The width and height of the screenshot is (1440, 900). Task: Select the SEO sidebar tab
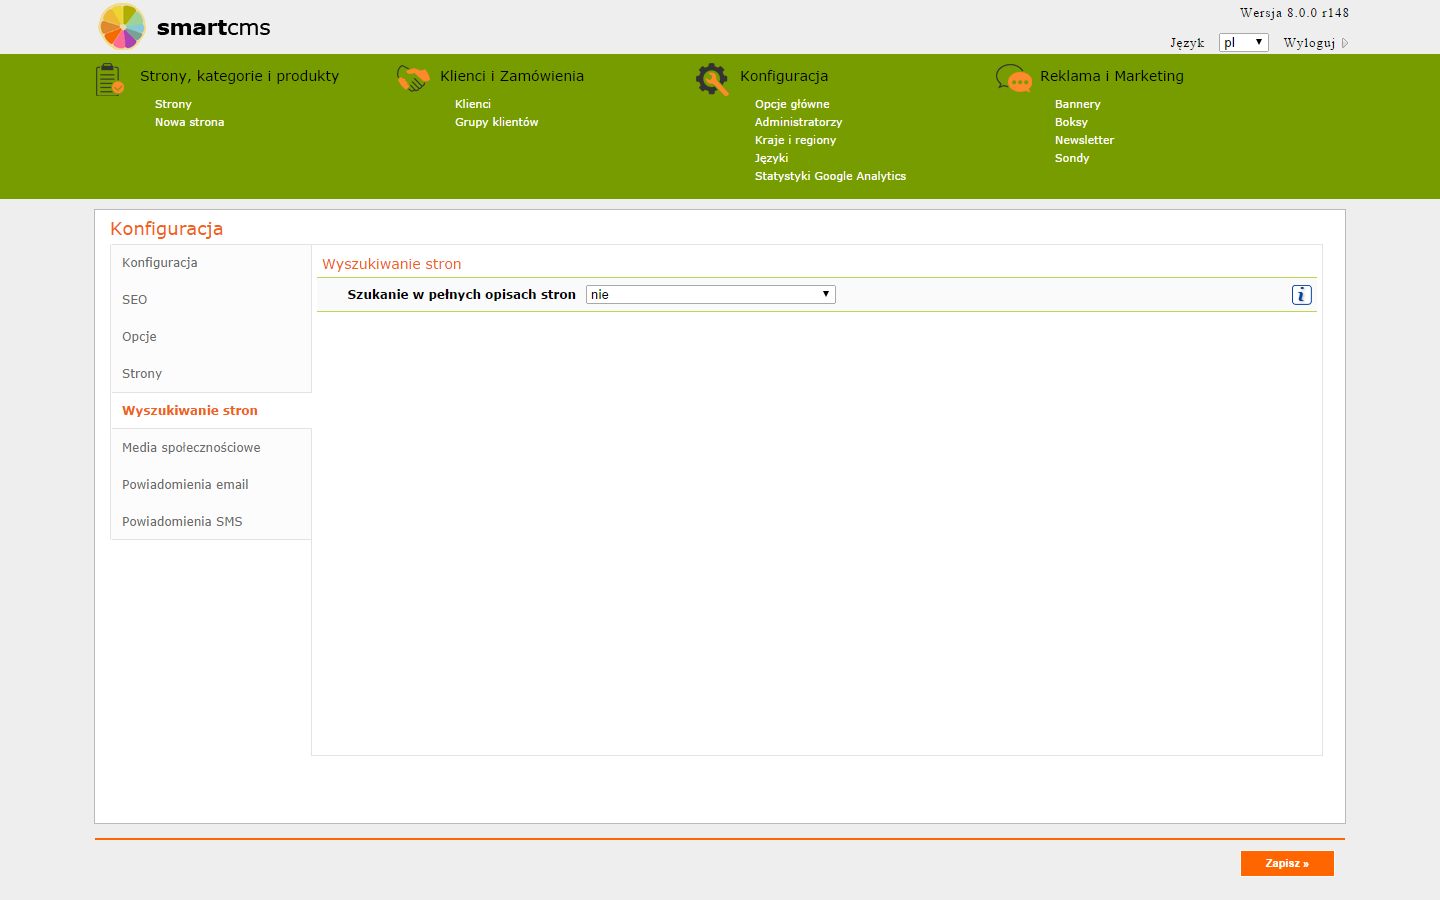(x=211, y=300)
